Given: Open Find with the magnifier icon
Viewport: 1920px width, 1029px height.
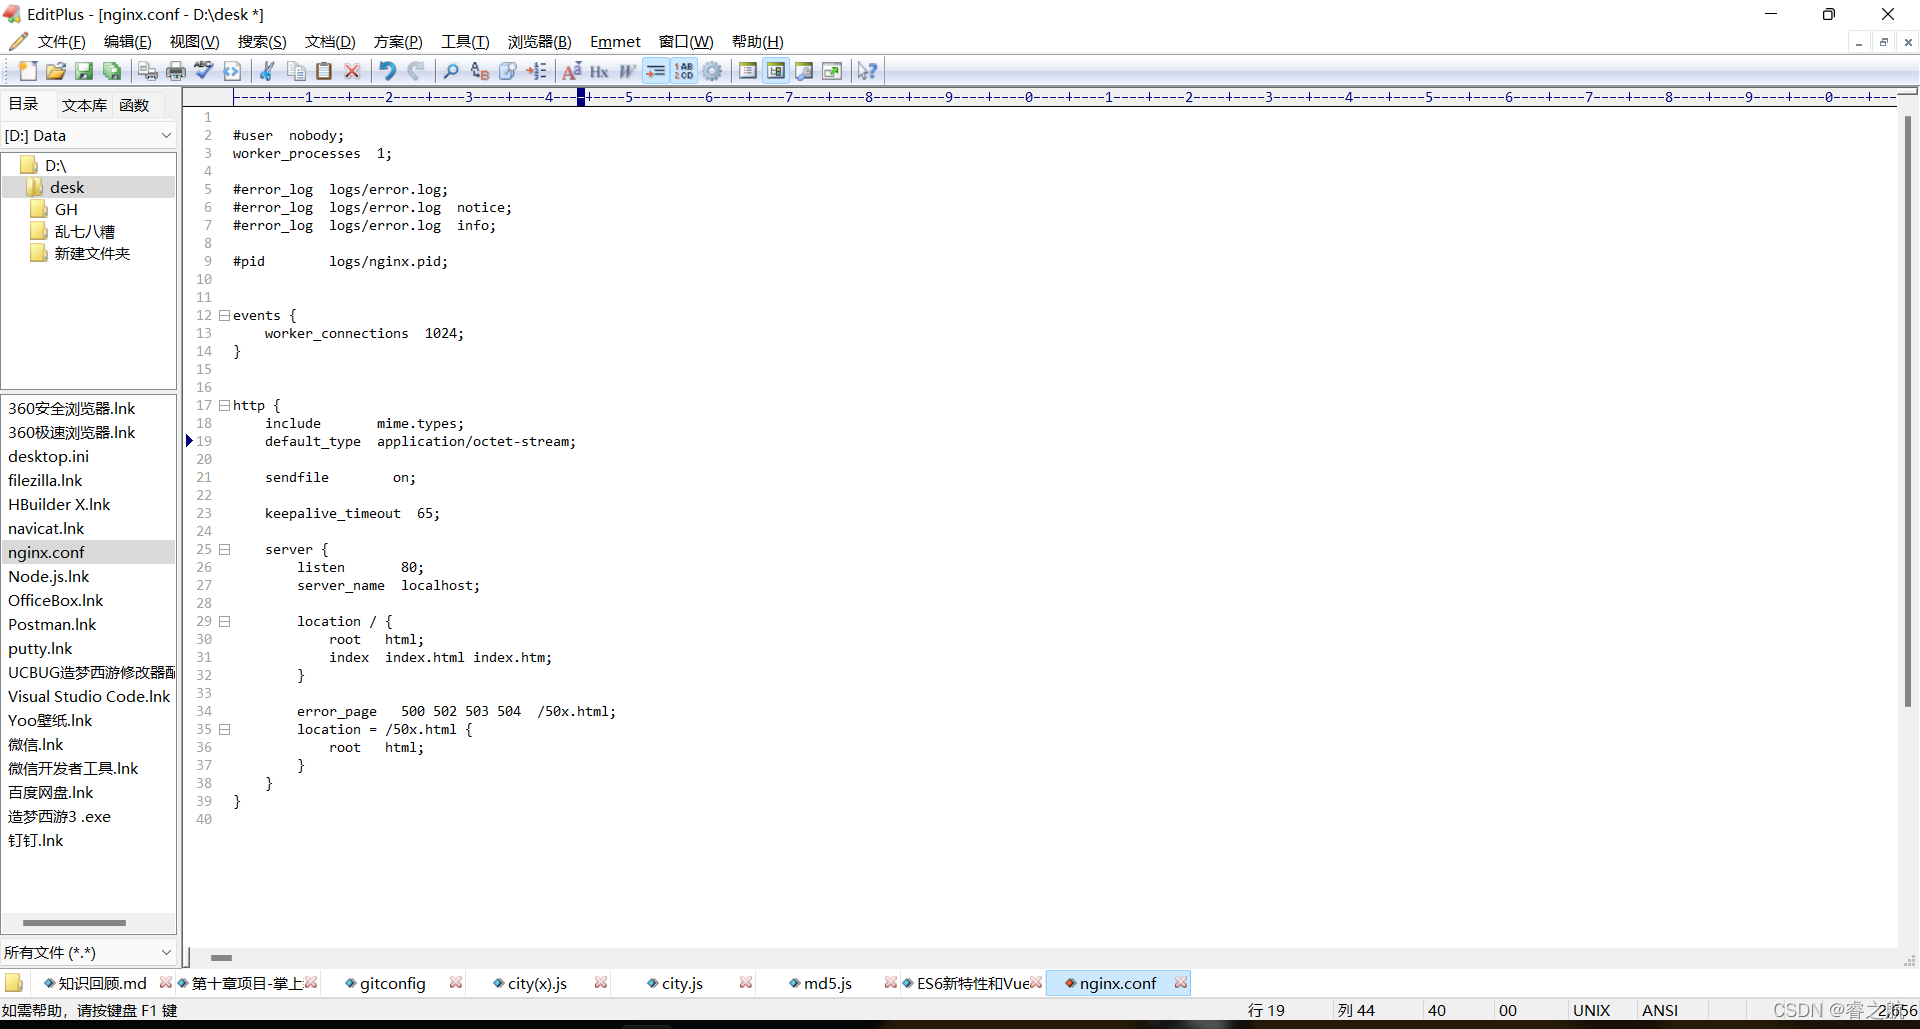Looking at the screenshot, I should [452, 71].
